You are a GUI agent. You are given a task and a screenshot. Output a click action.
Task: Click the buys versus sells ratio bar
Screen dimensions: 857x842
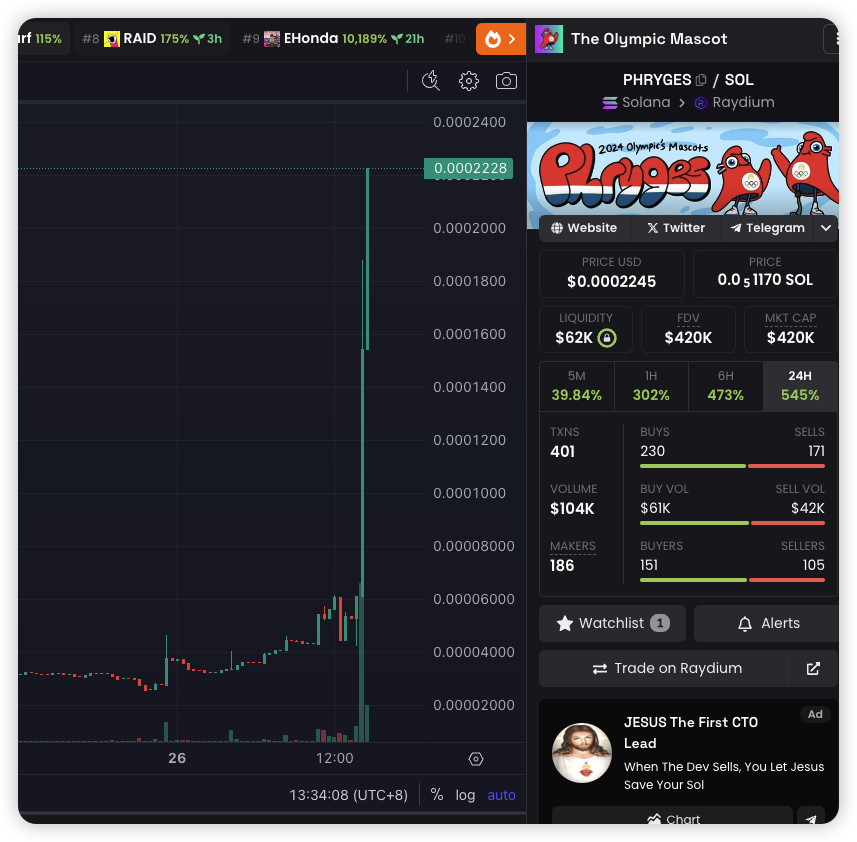coord(732,466)
